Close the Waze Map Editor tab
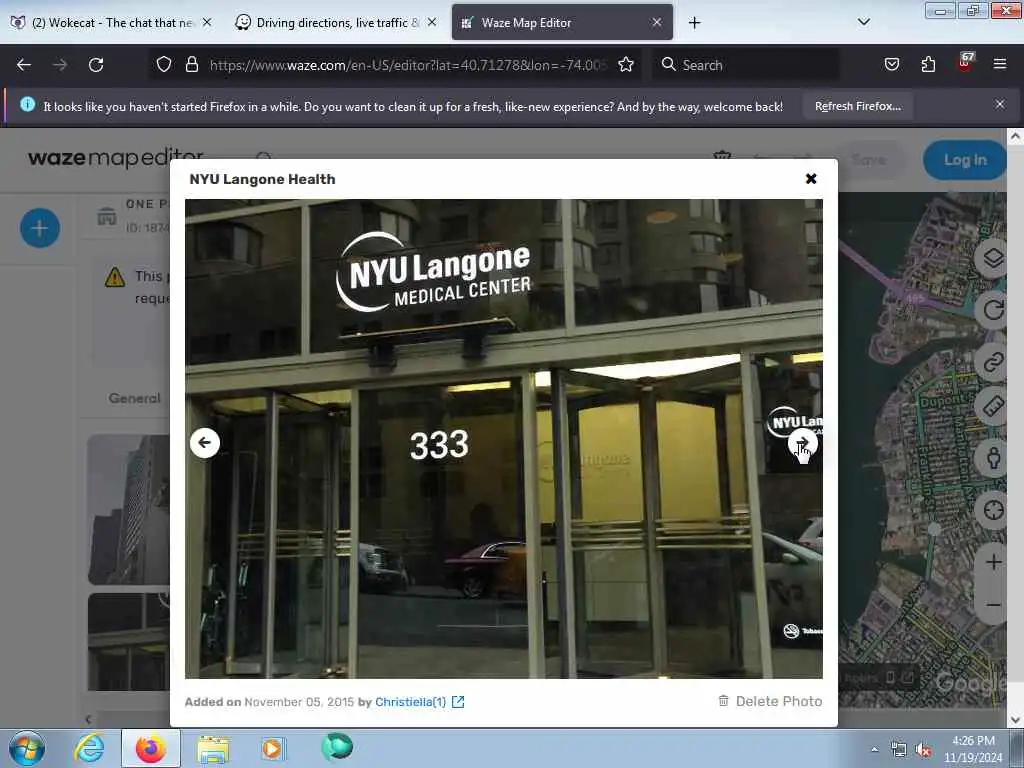Screen dimensions: 1024x768 point(657,22)
